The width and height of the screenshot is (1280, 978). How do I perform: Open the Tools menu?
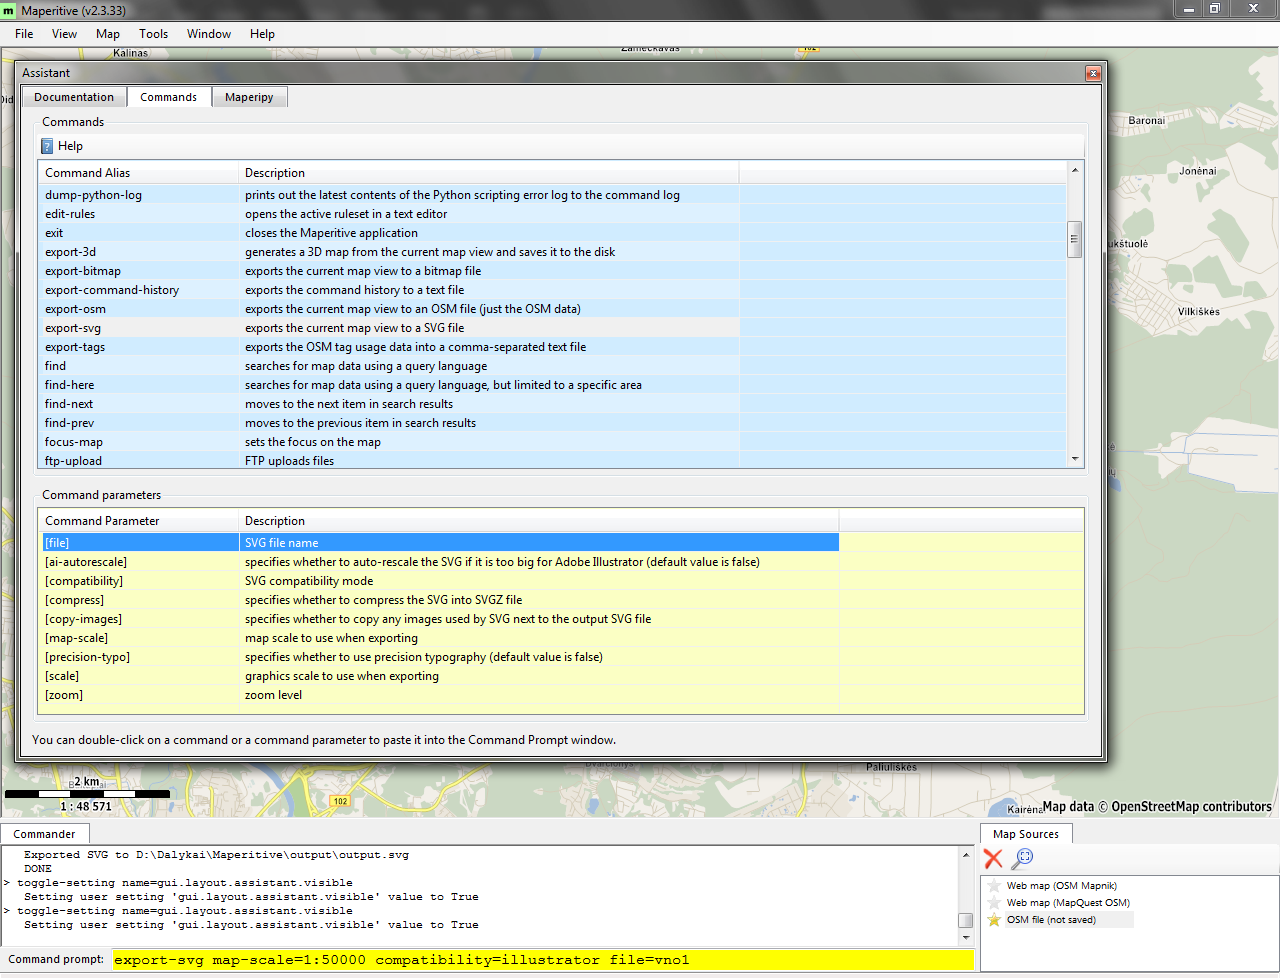click(x=154, y=34)
